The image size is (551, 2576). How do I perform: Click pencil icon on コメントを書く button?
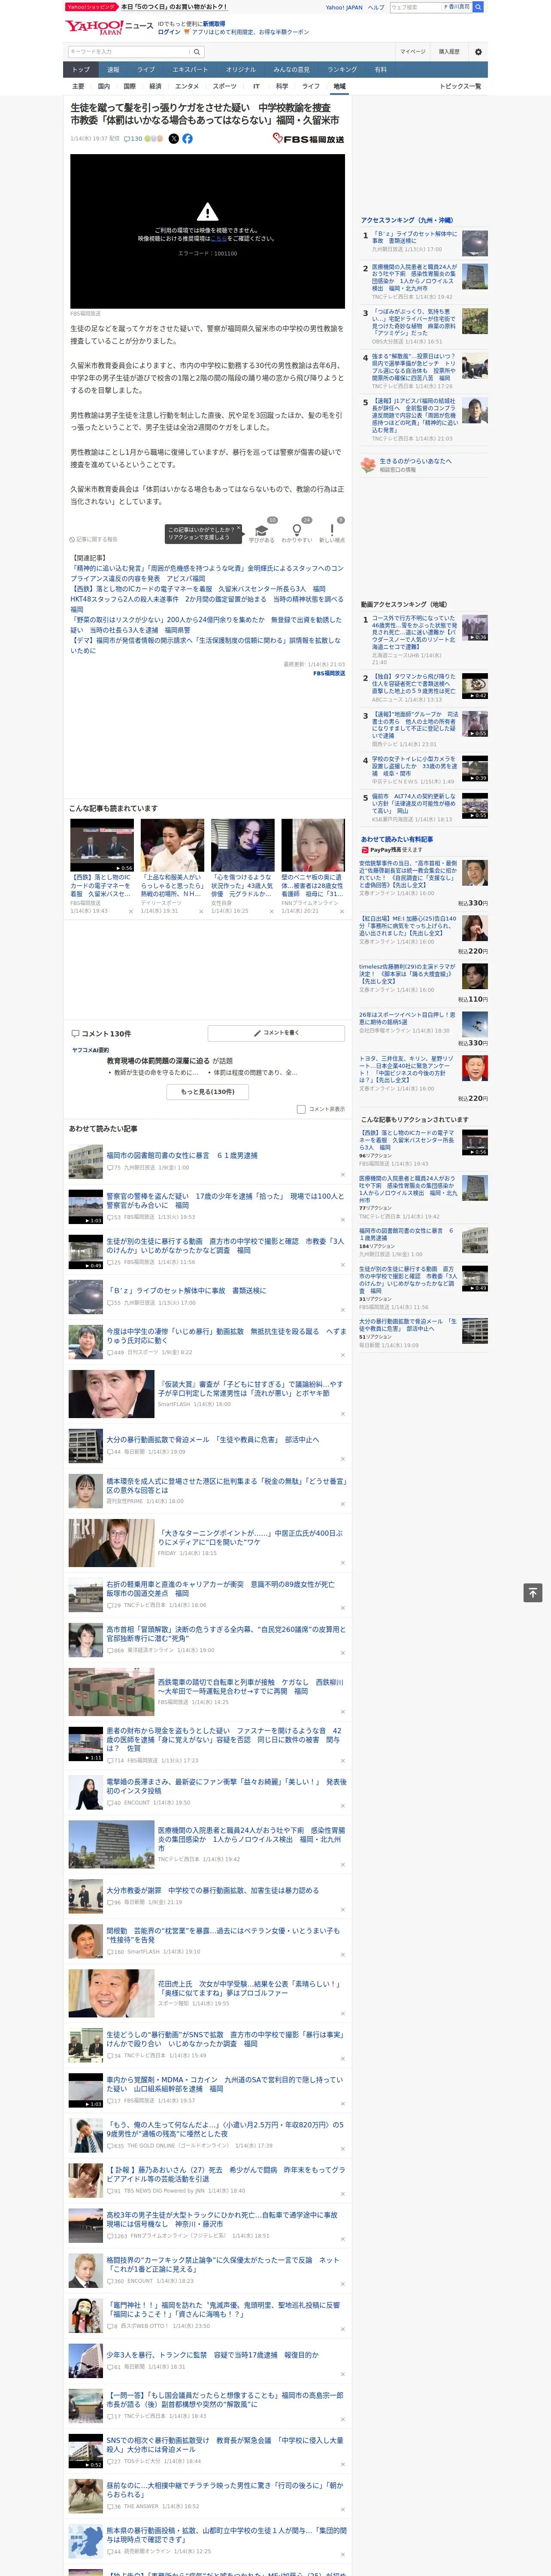coord(258,1032)
